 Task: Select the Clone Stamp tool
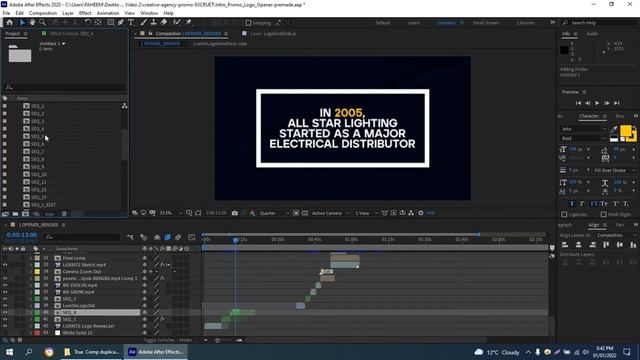coord(153,22)
